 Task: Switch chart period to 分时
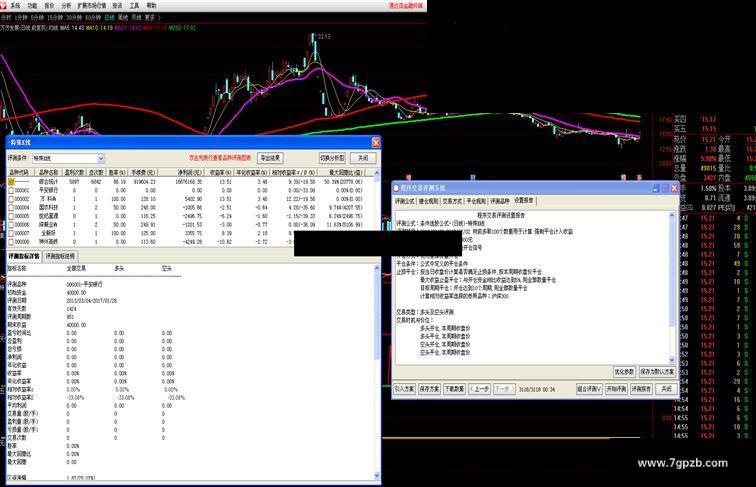coord(6,17)
